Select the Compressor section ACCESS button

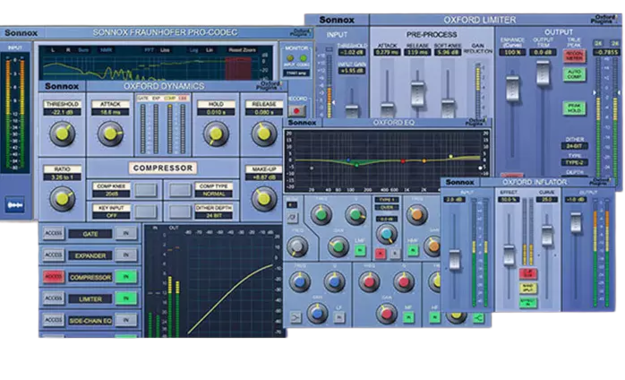[53, 277]
